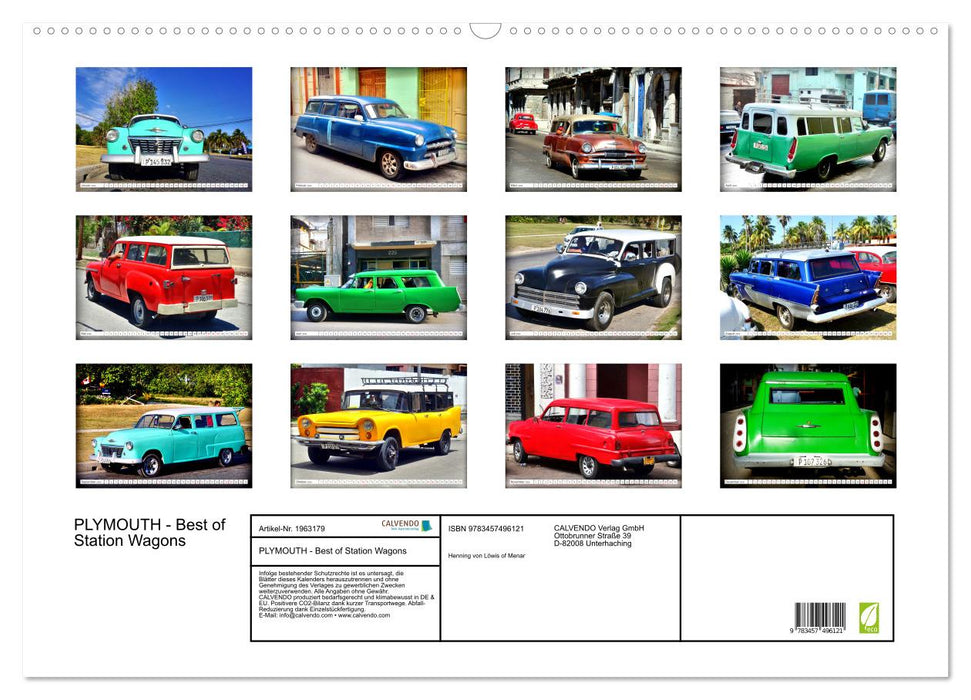This screenshot has width=971, height=700.
Task: Select the turquoise Plymouth front-view photo
Action: (x=162, y=128)
